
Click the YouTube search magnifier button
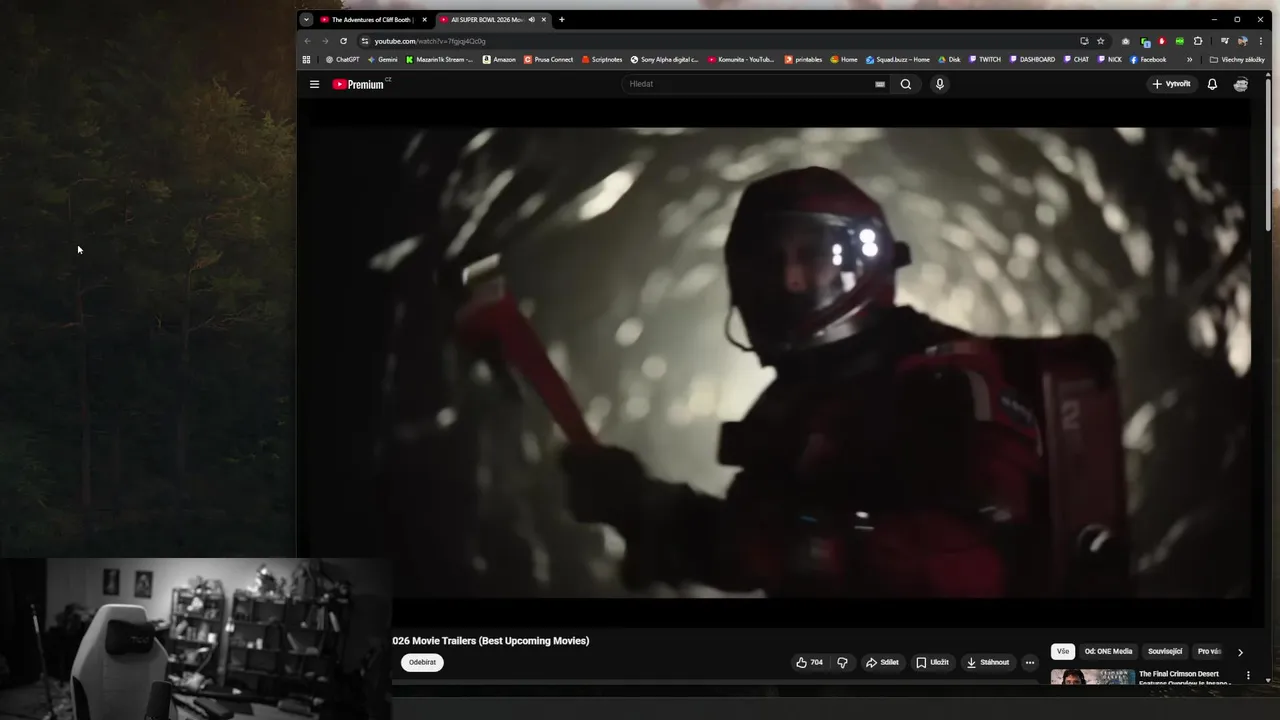906,84
